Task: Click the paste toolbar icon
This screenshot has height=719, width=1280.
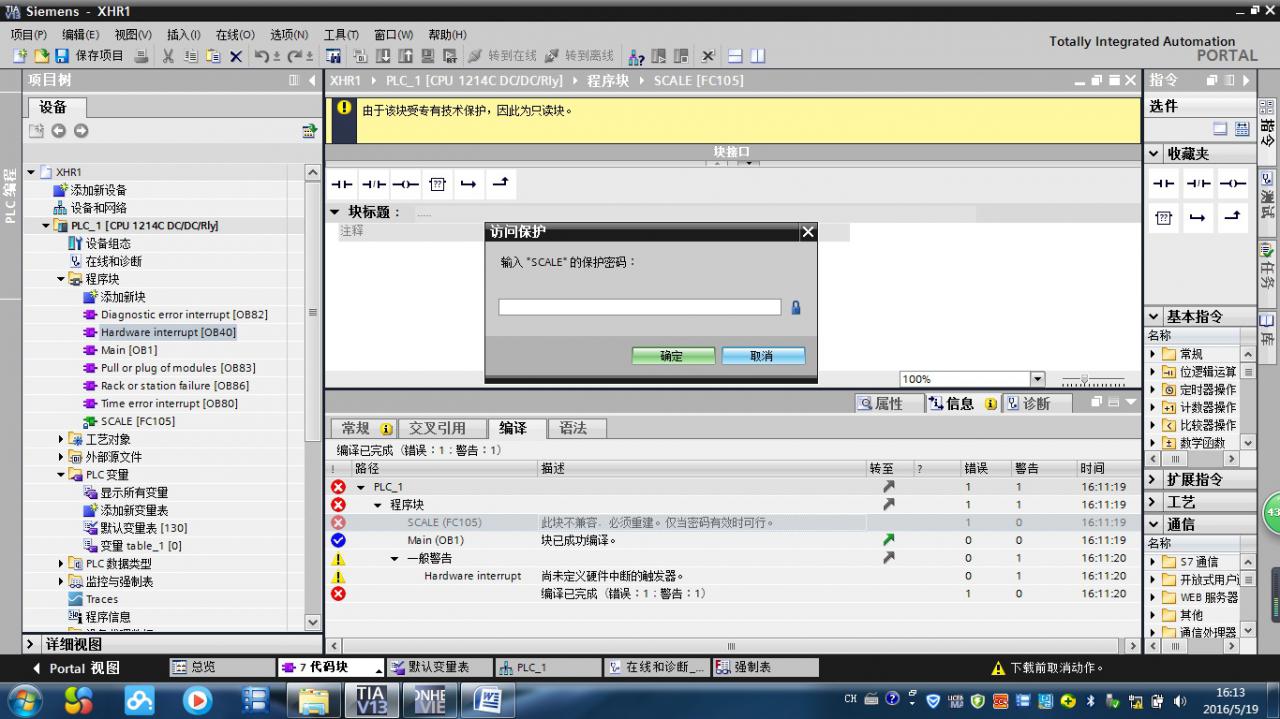Action: [213, 57]
